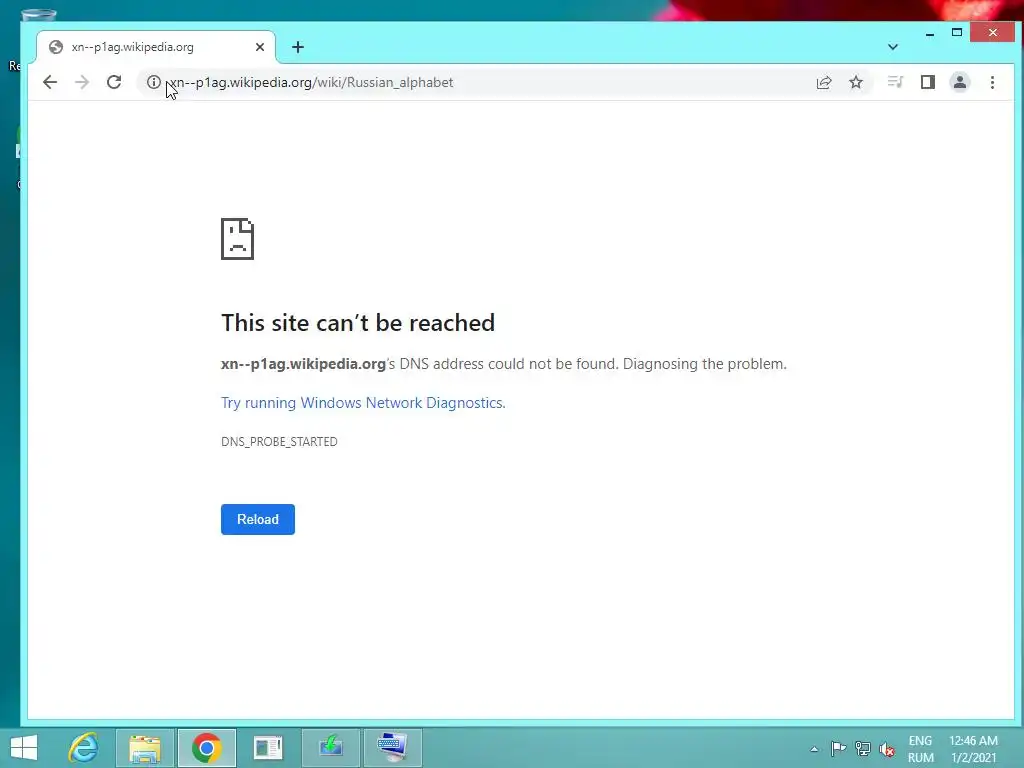Click 'This site can't be reached' heading
Screen dimensions: 1024x768
(x=358, y=323)
